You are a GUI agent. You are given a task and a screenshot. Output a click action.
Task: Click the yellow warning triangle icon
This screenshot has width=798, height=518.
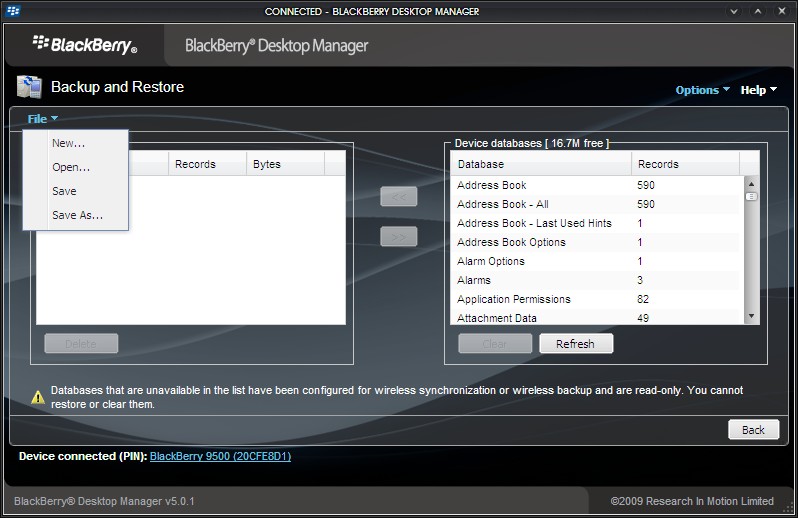[38, 397]
